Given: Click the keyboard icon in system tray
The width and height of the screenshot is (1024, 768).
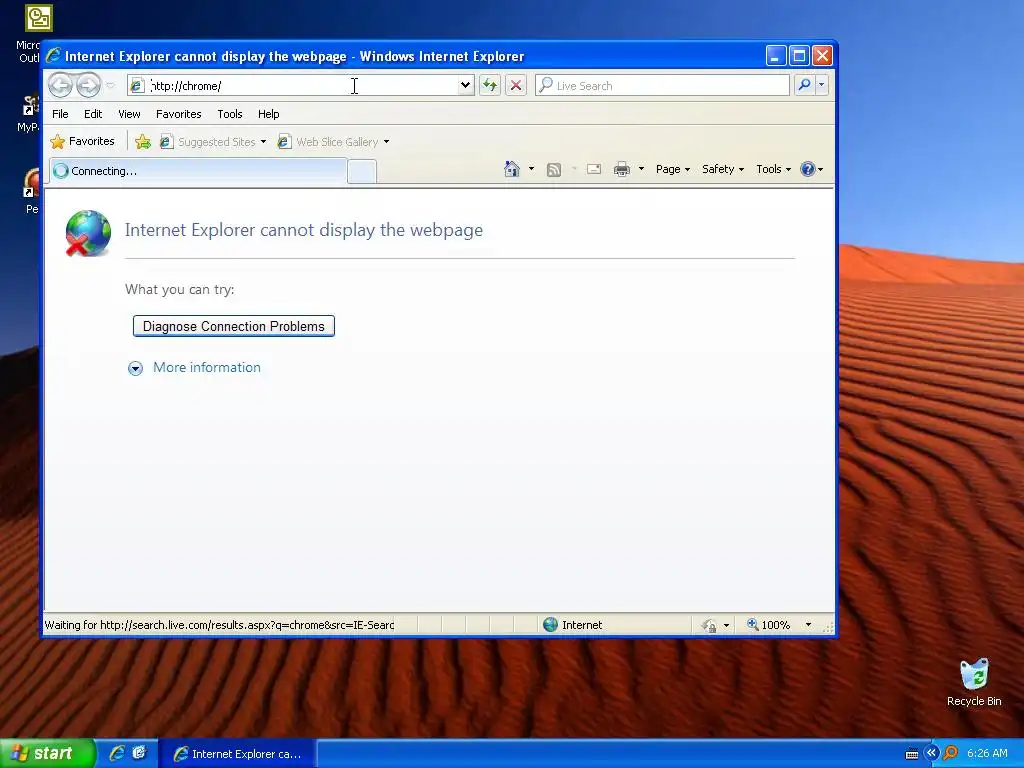Looking at the screenshot, I should point(912,754).
